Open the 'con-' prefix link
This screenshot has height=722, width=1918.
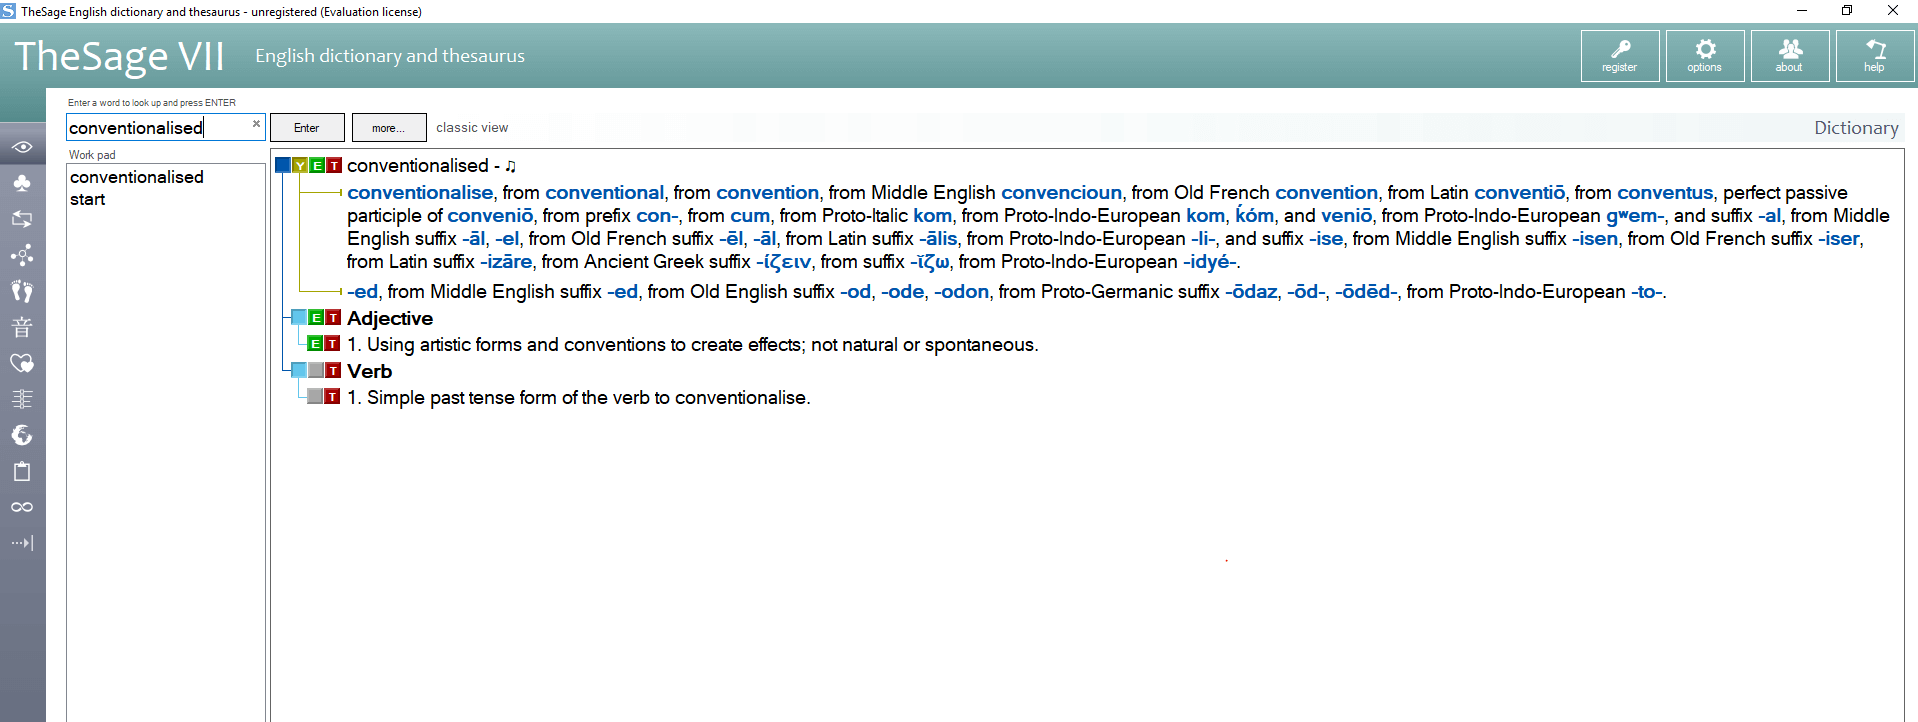(x=657, y=216)
